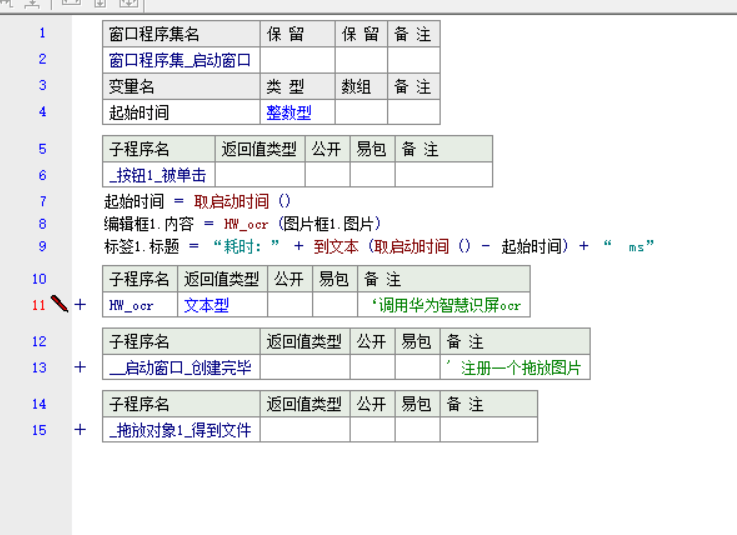The height and width of the screenshot is (535, 737).
Task: Click 公开 header above HW_ocr row
Action: pos(290,279)
